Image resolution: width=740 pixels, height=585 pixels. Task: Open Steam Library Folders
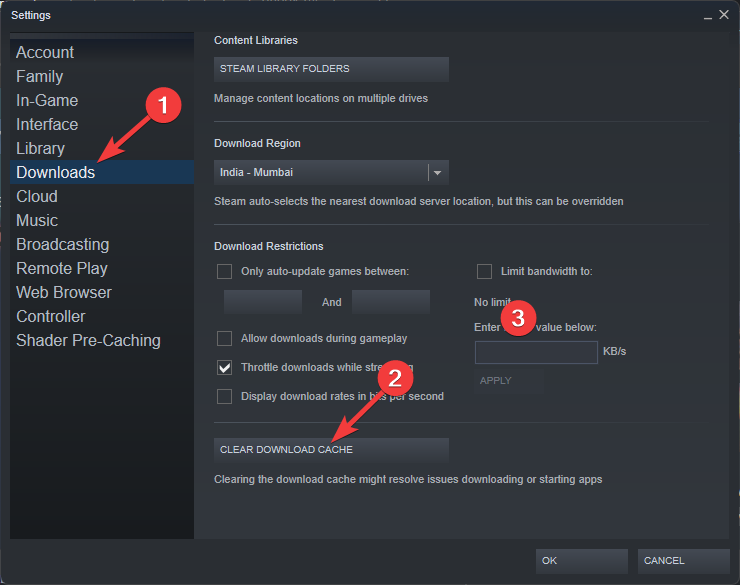point(331,69)
